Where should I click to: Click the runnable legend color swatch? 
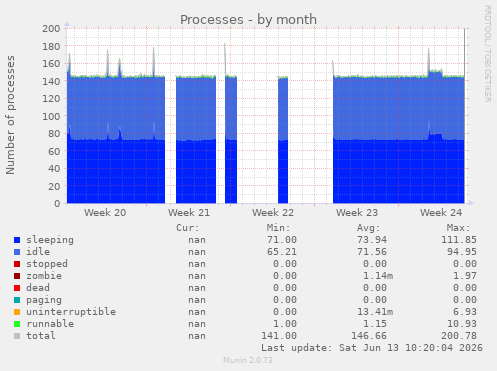17,324
